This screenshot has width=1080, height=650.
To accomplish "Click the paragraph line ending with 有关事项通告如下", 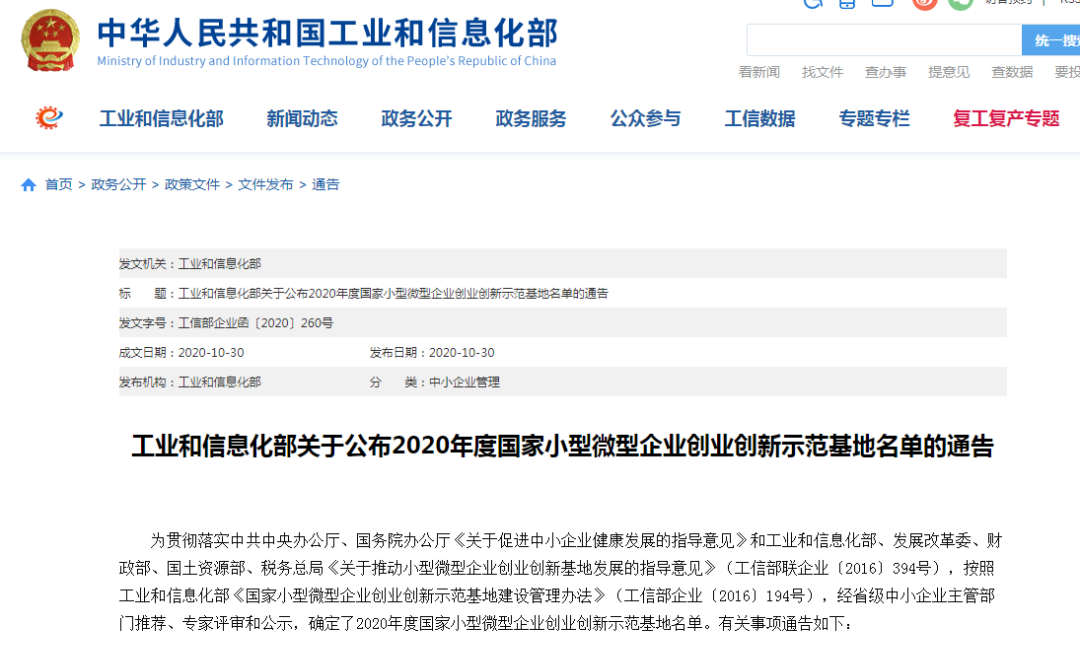I will [486, 623].
